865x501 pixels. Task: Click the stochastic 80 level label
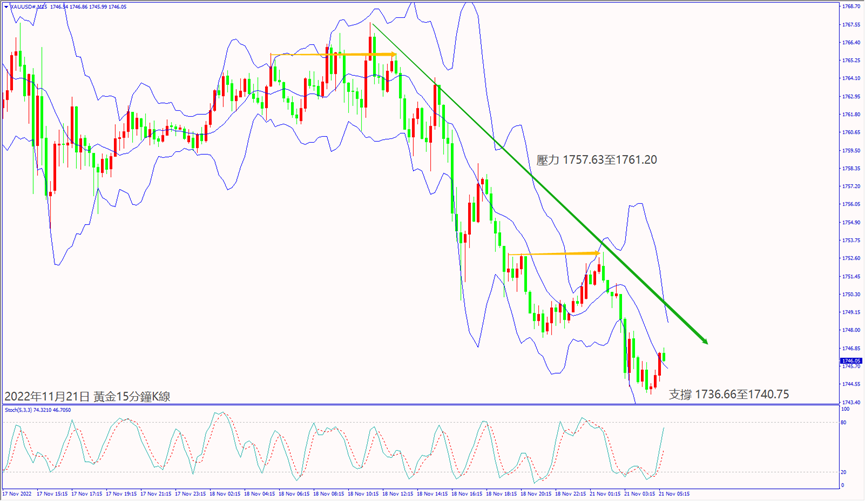click(846, 422)
